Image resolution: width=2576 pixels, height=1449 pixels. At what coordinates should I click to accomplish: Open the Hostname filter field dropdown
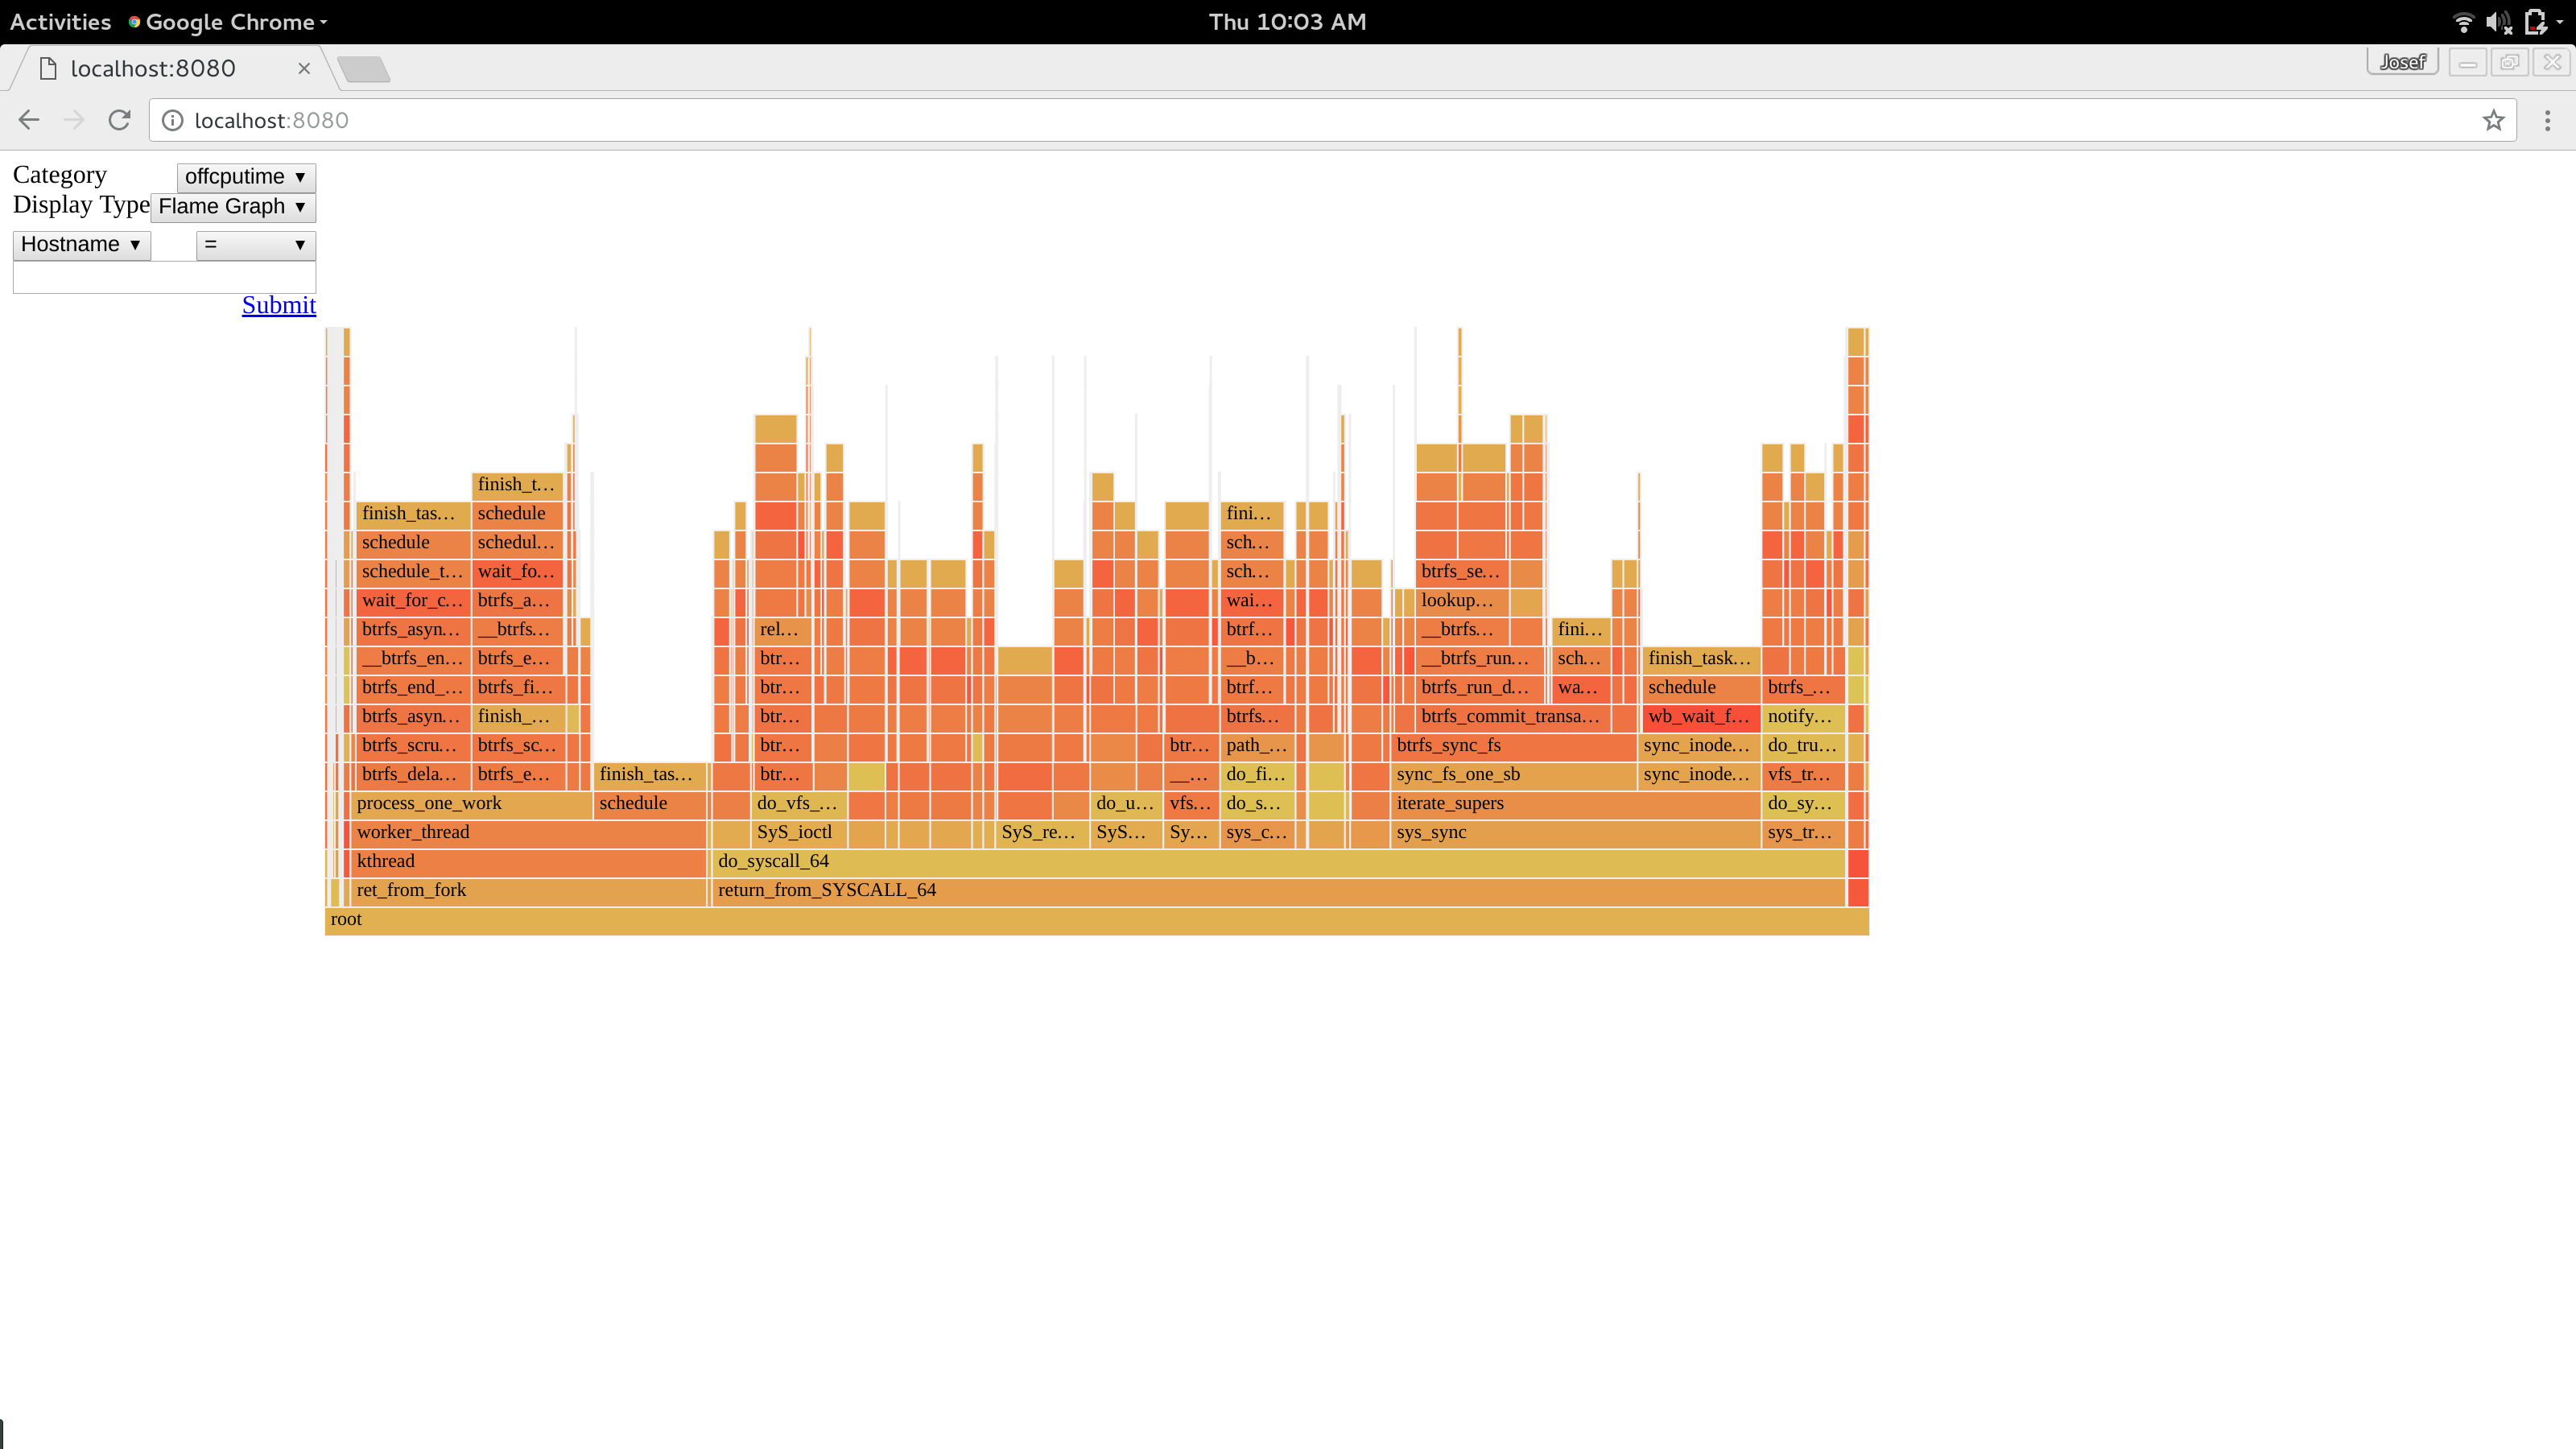(81, 245)
